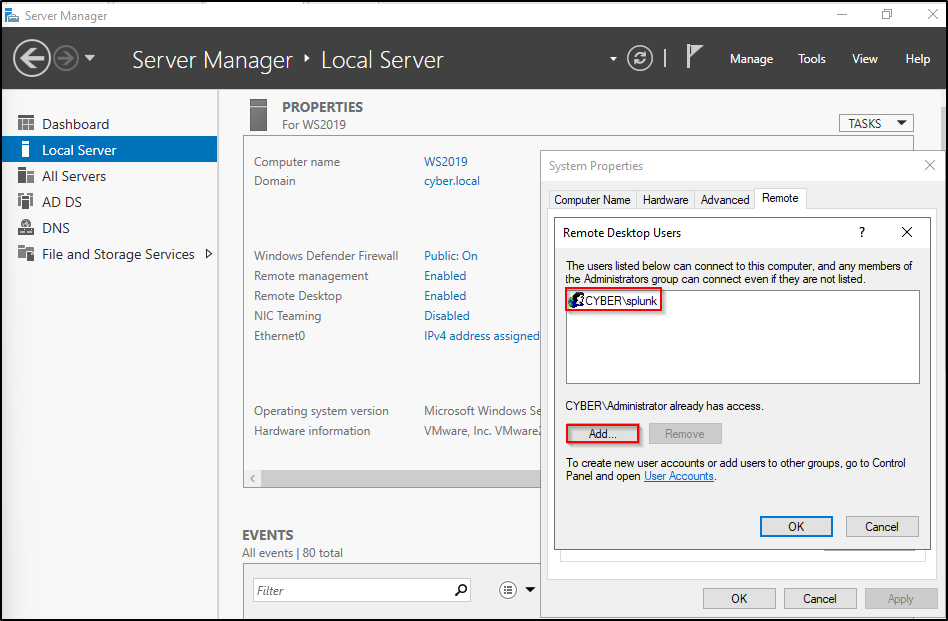This screenshot has height=621, width=948.
Task: Click the search magnifier in Events filter
Action: coord(461,590)
